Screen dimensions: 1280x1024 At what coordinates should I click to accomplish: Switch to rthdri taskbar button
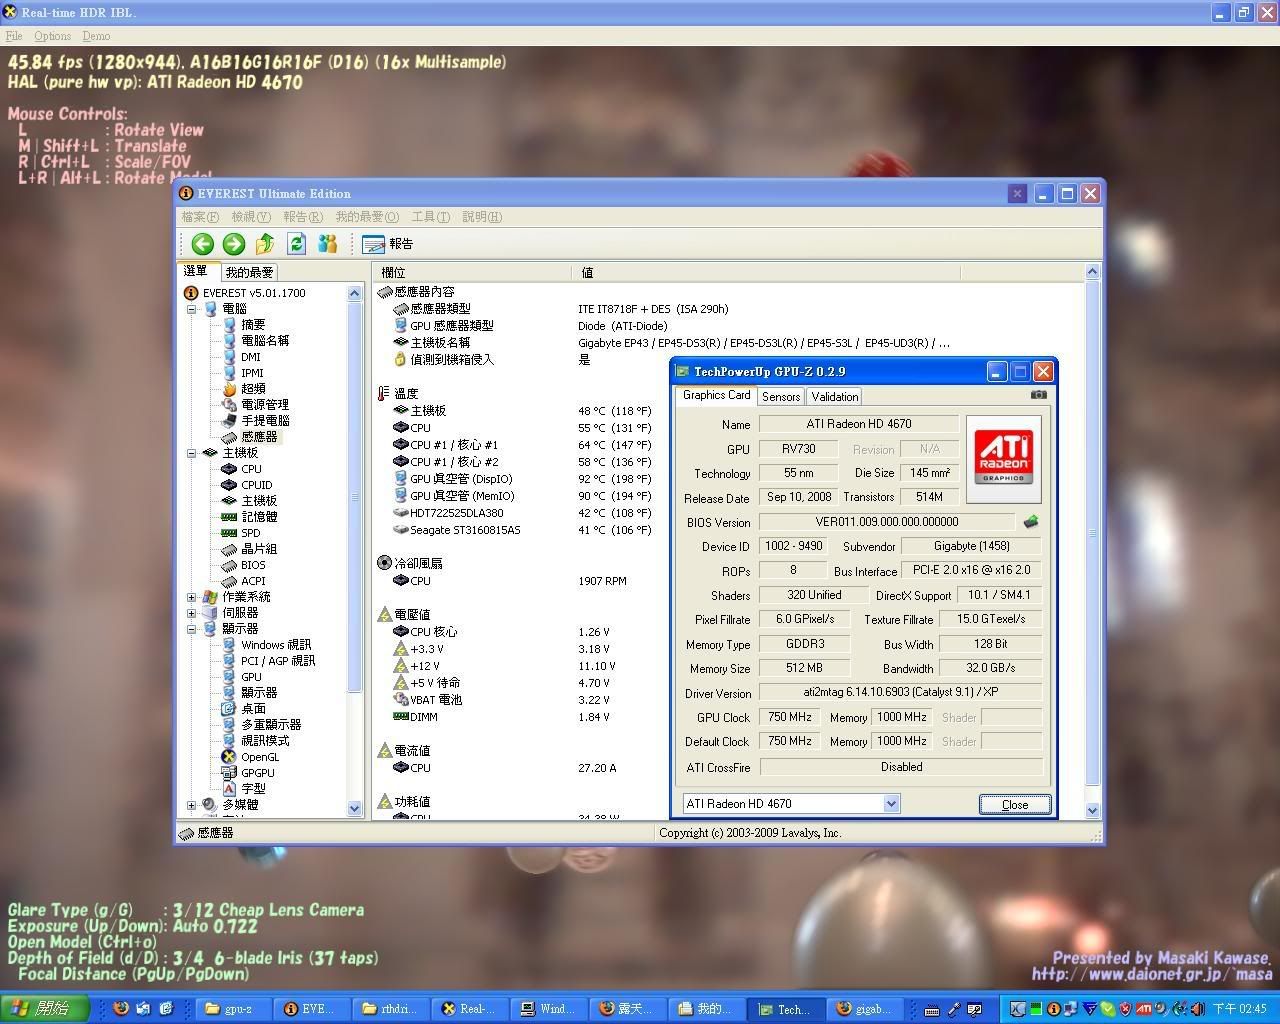click(391, 1009)
